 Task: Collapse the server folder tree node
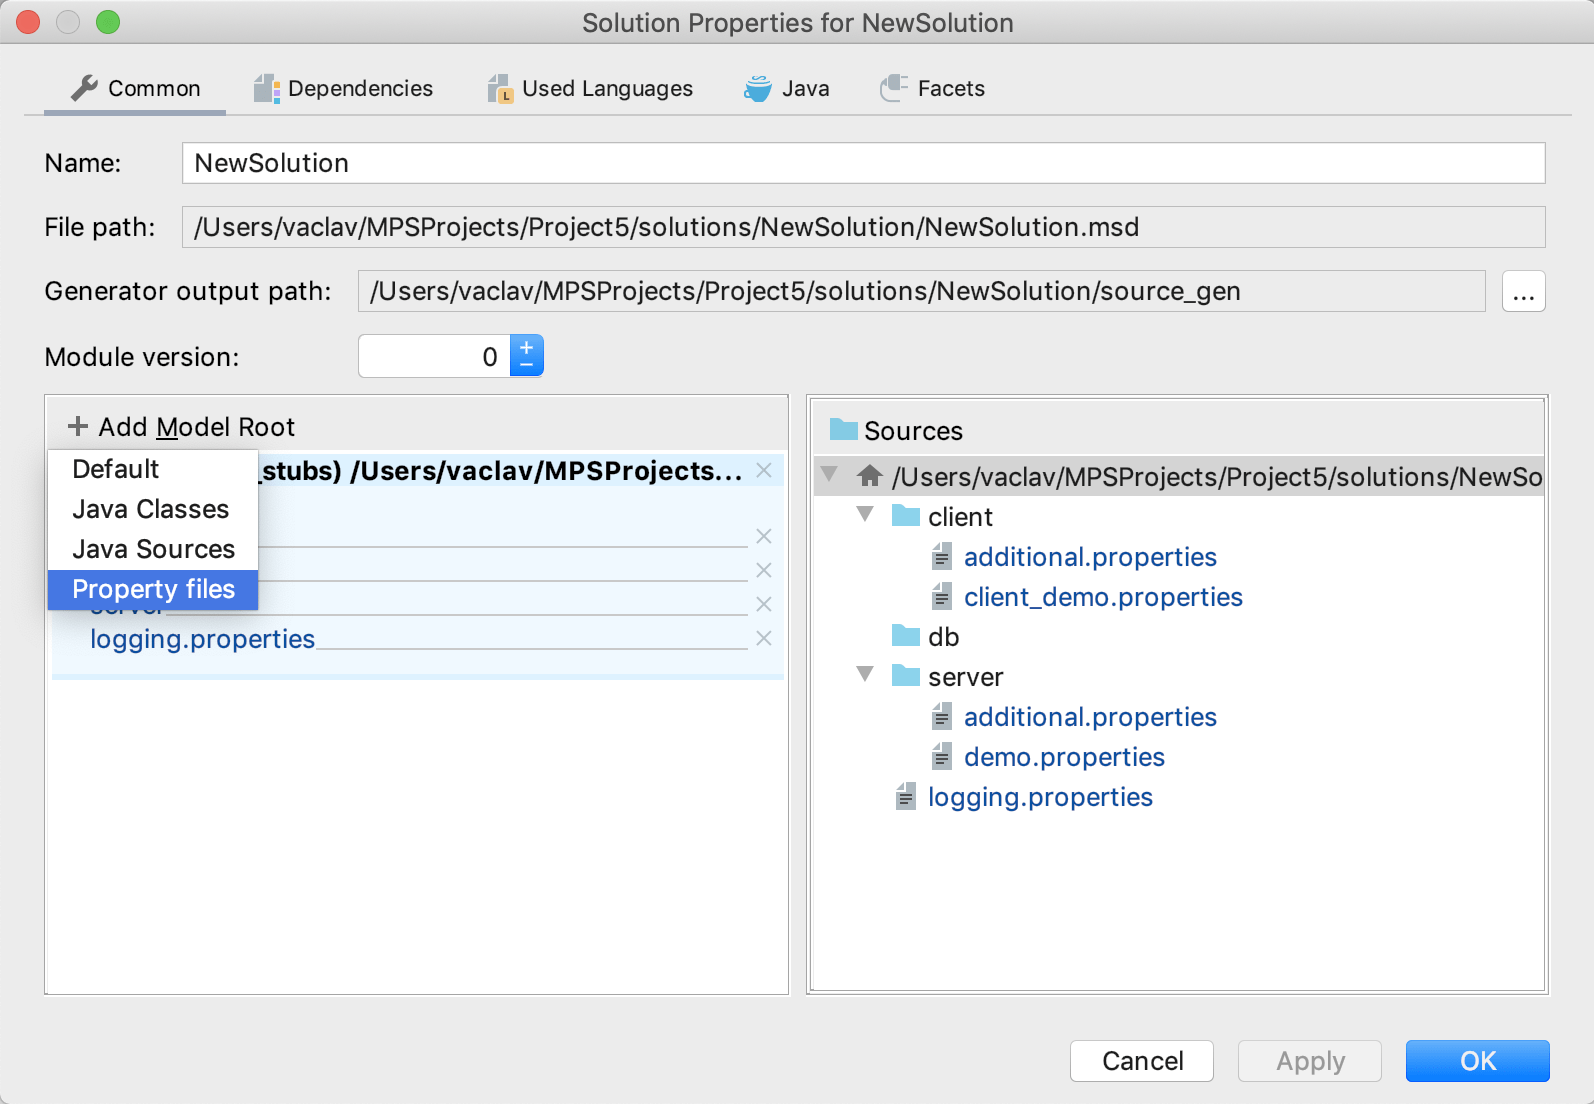[x=866, y=675]
